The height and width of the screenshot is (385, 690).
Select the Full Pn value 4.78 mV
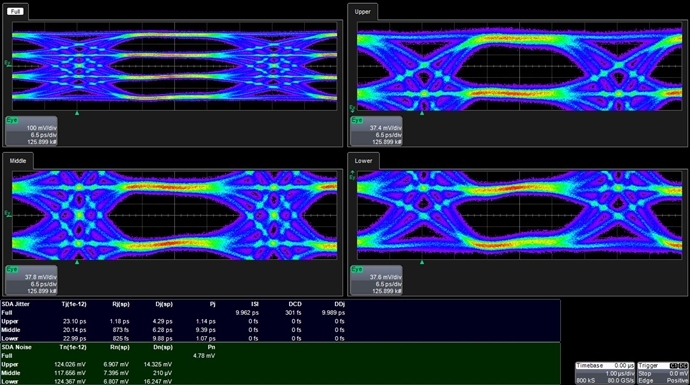point(204,356)
